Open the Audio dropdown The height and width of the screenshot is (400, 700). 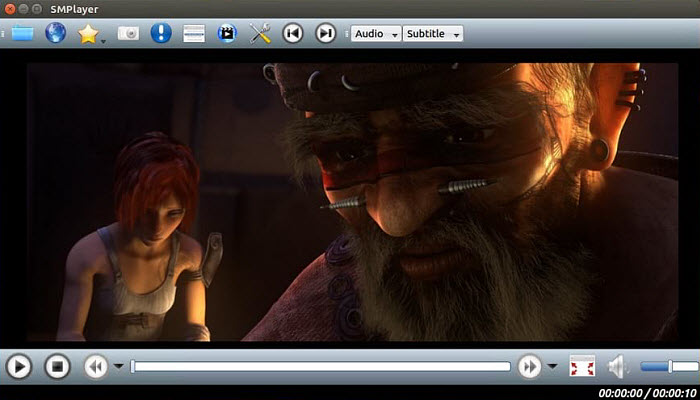click(x=376, y=33)
